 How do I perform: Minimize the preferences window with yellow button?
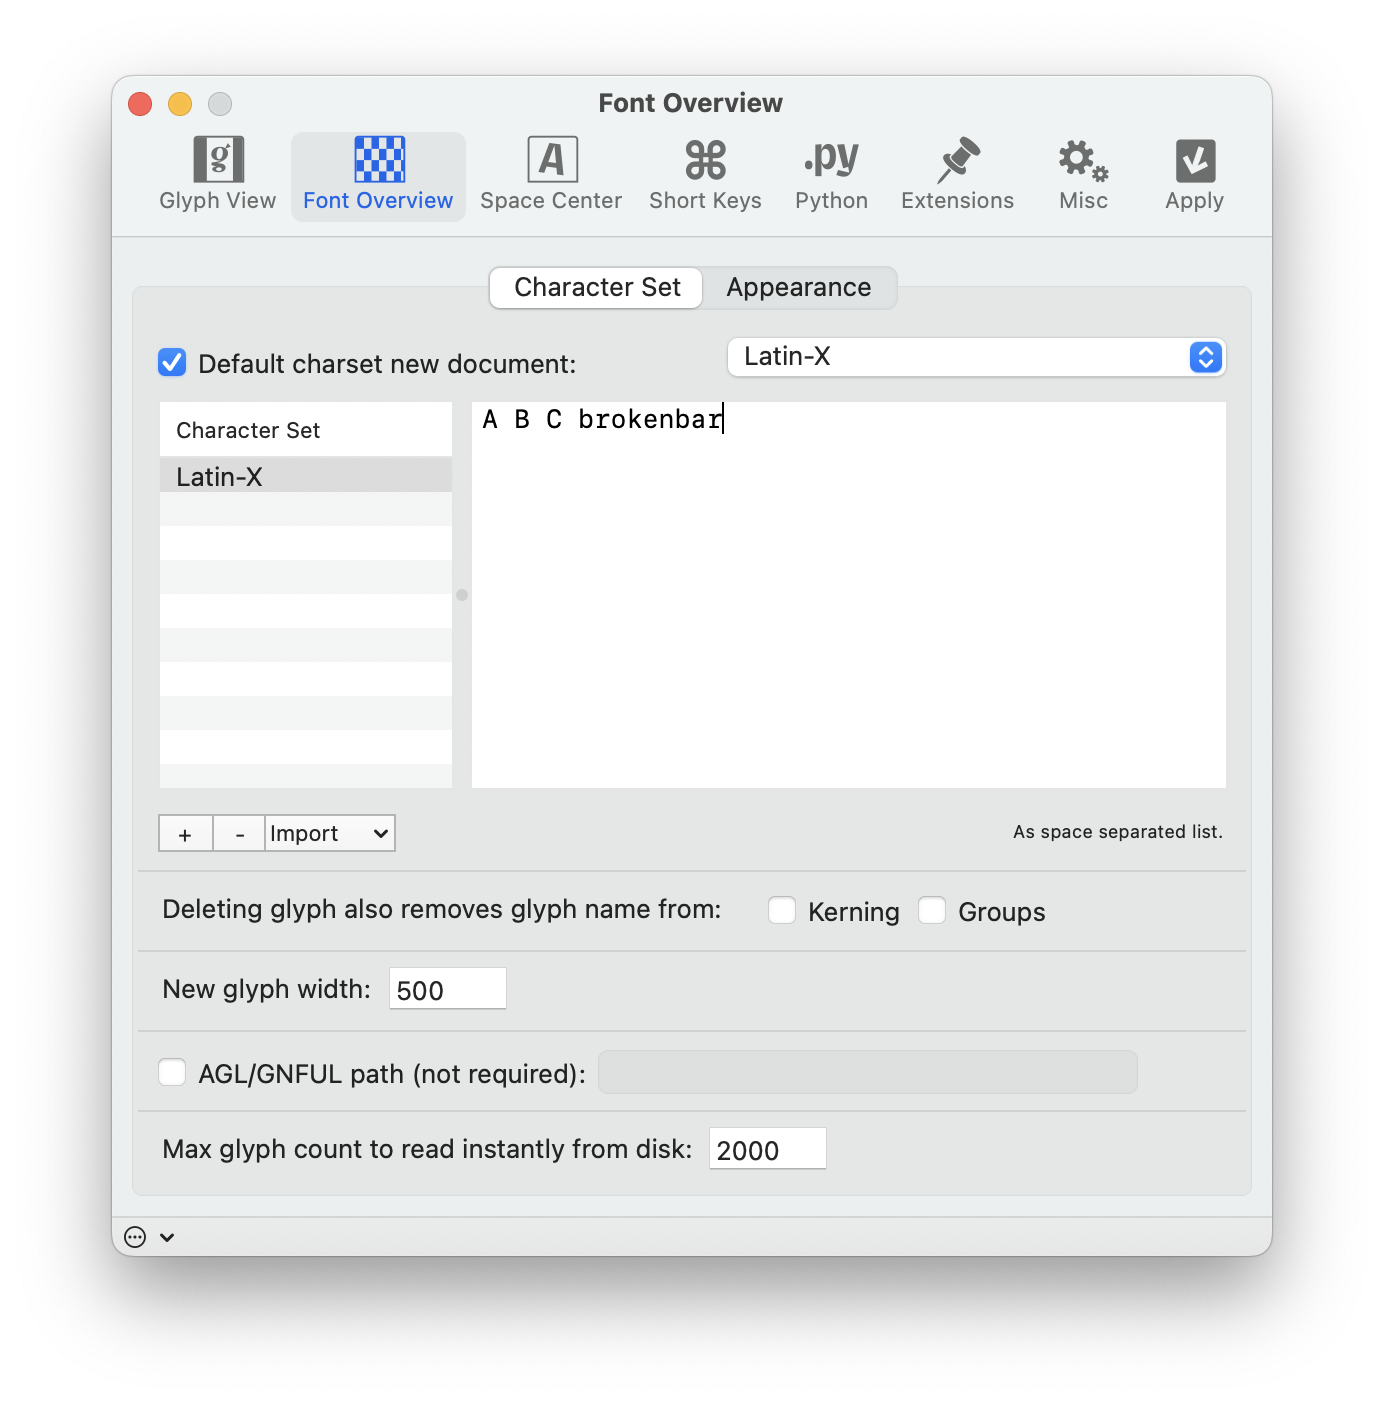tap(180, 104)
